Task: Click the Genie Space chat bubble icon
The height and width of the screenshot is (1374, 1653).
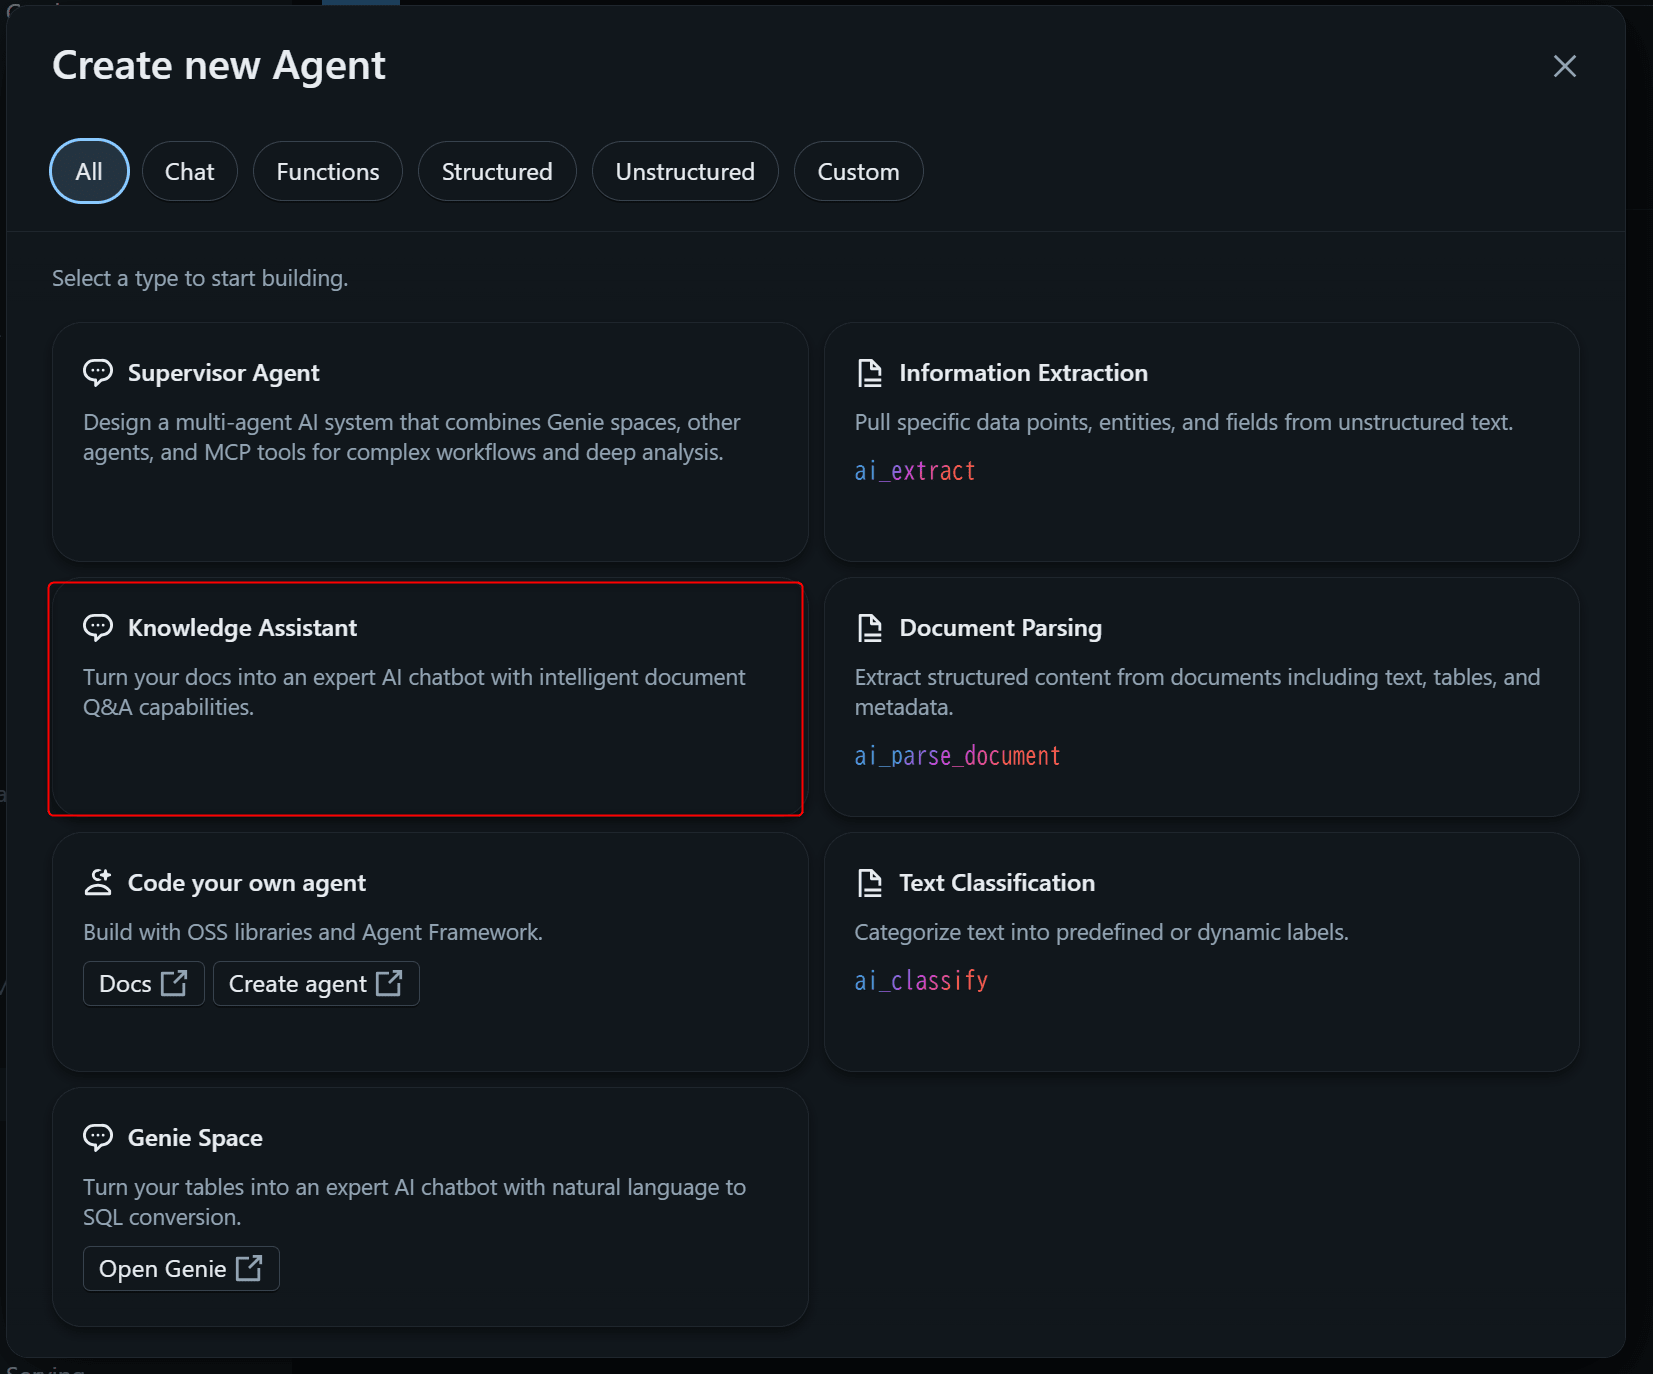Action: (x=98, y=1138)
